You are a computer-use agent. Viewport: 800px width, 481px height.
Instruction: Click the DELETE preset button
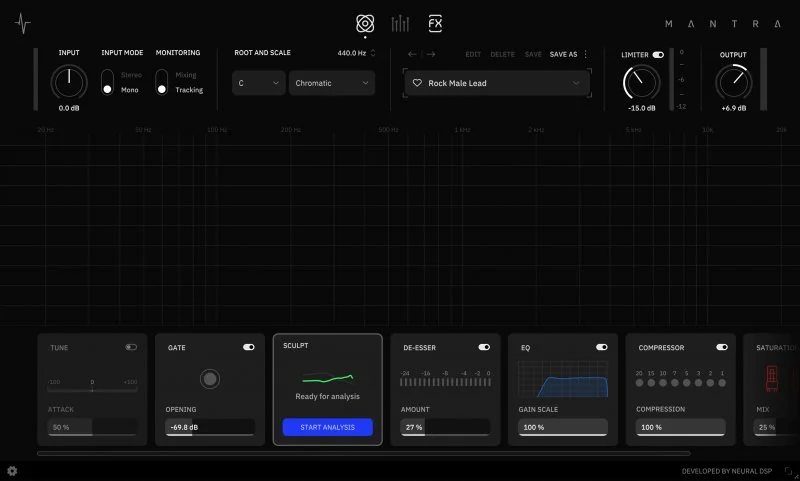coord(503,54)
